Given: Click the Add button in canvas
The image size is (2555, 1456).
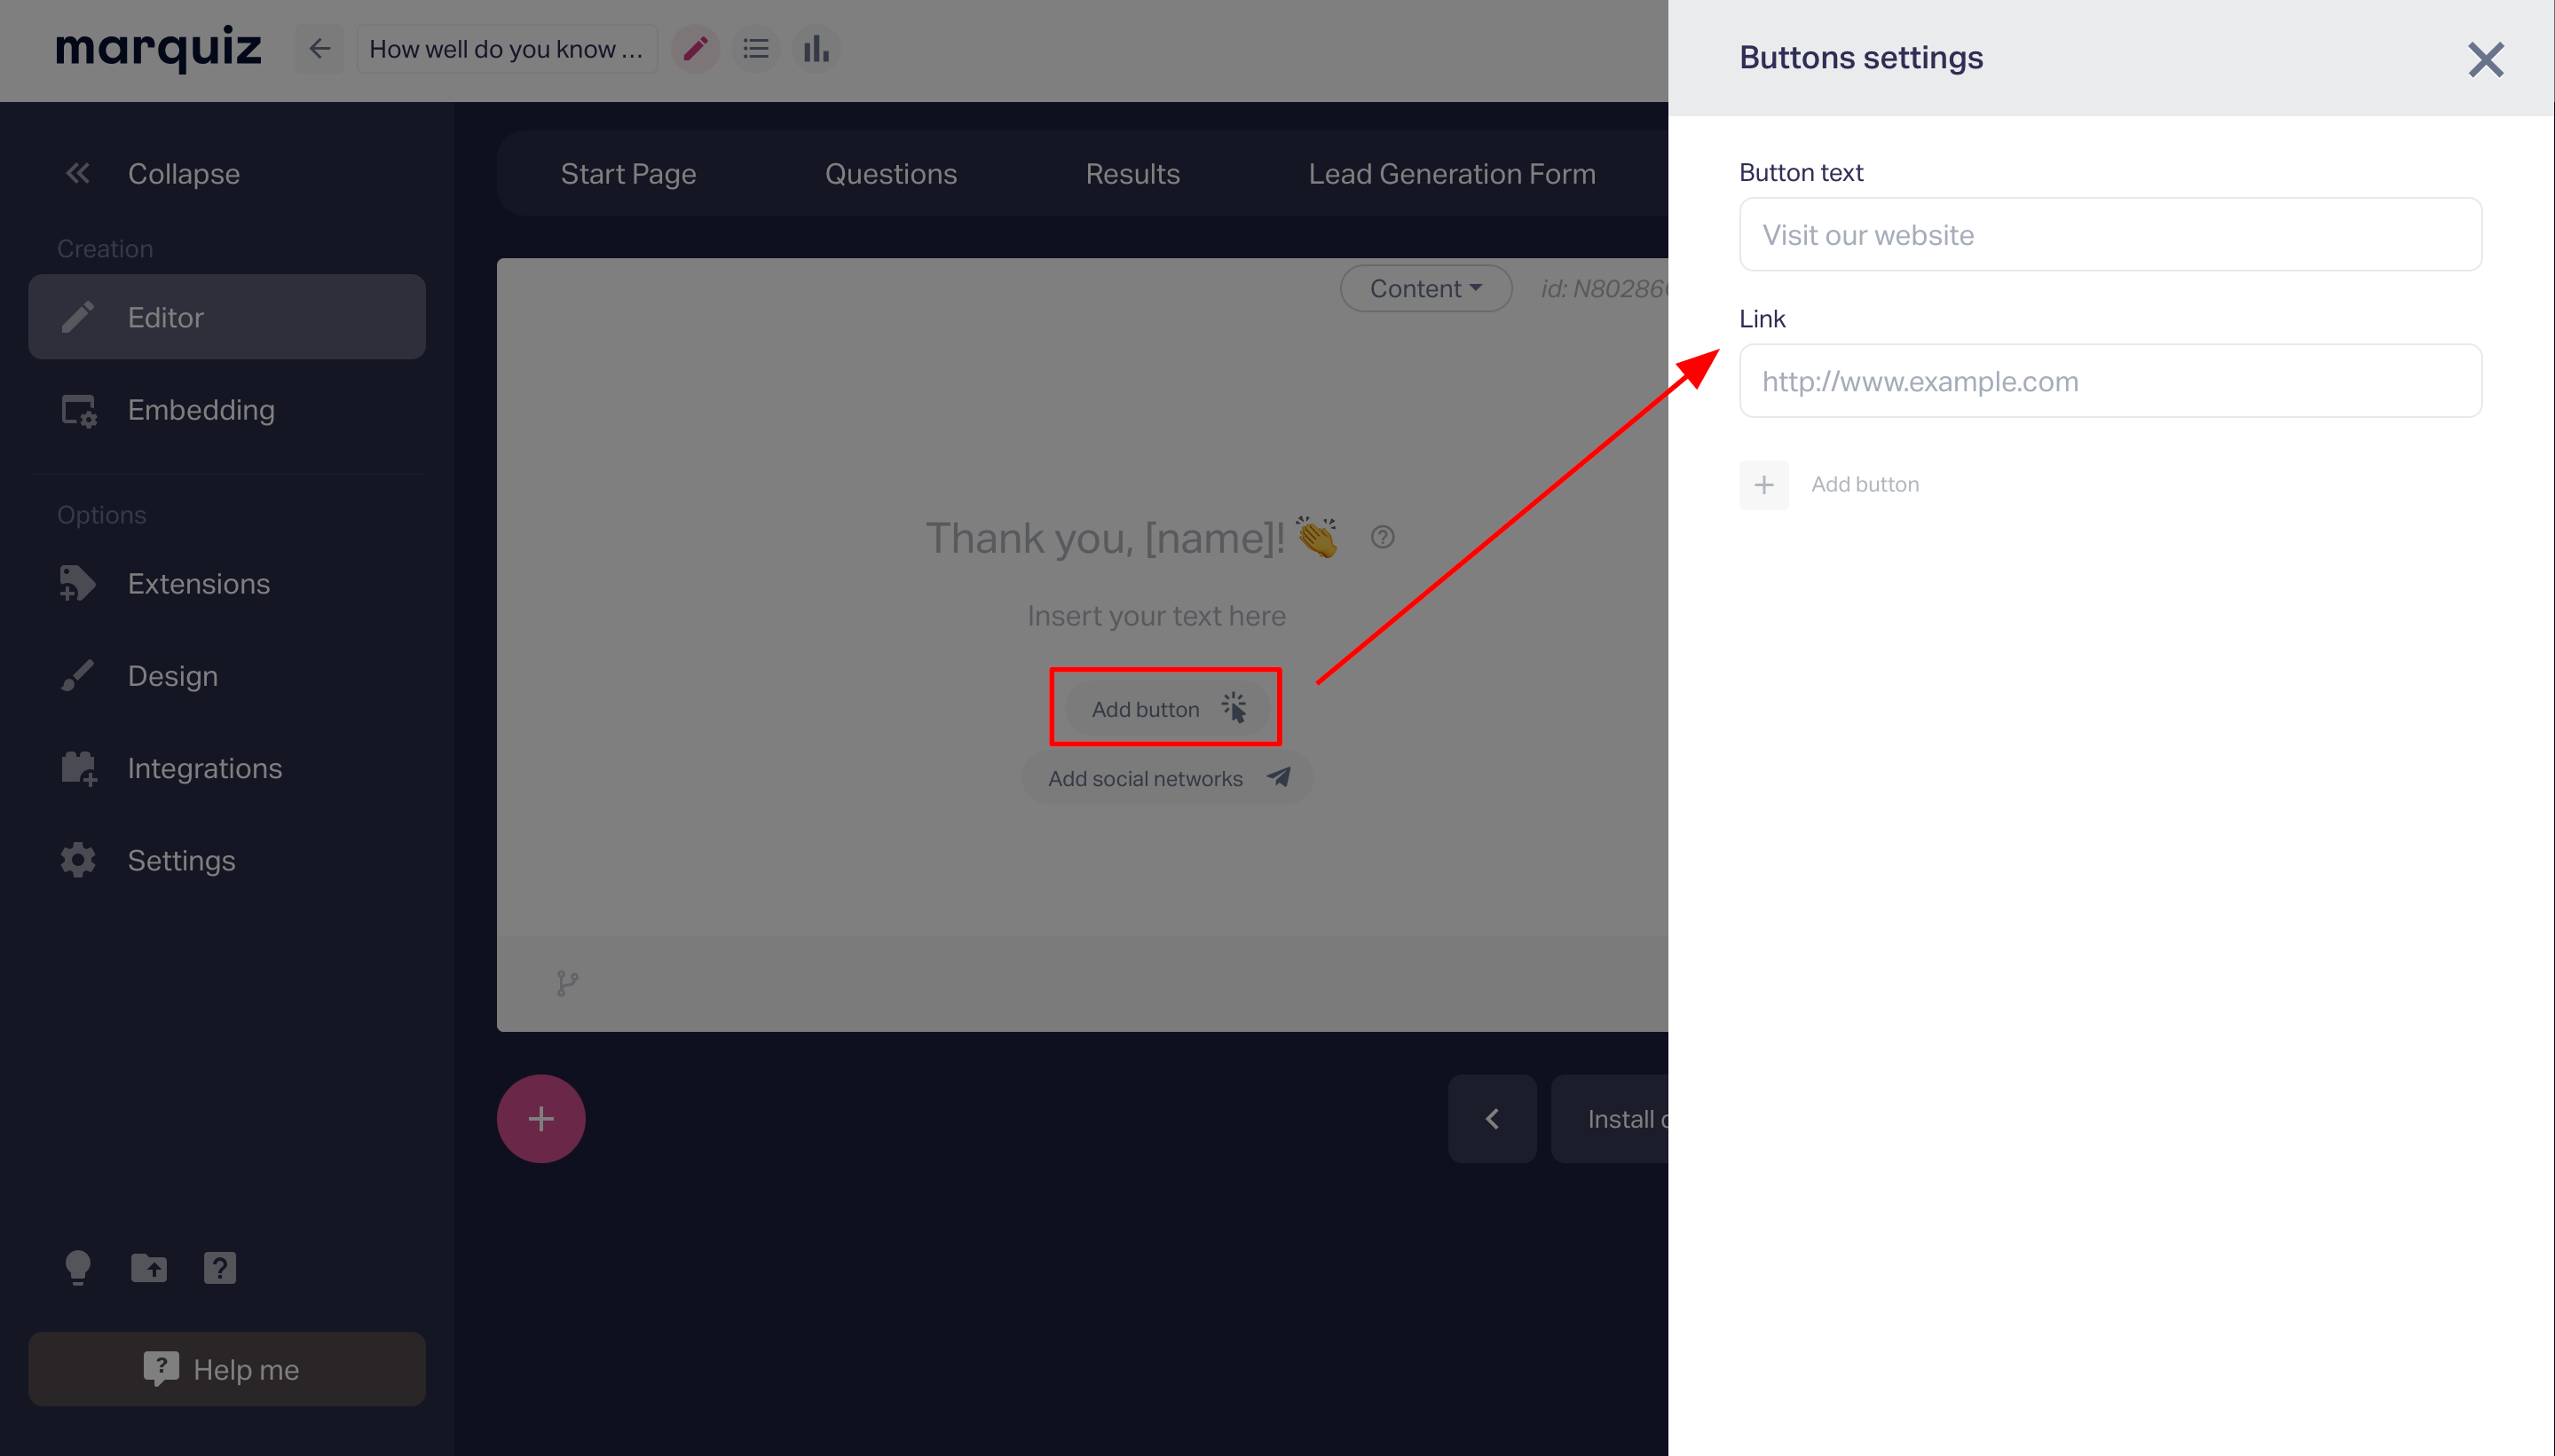Looking at the screenshot, I should [x=1162, y=709].
